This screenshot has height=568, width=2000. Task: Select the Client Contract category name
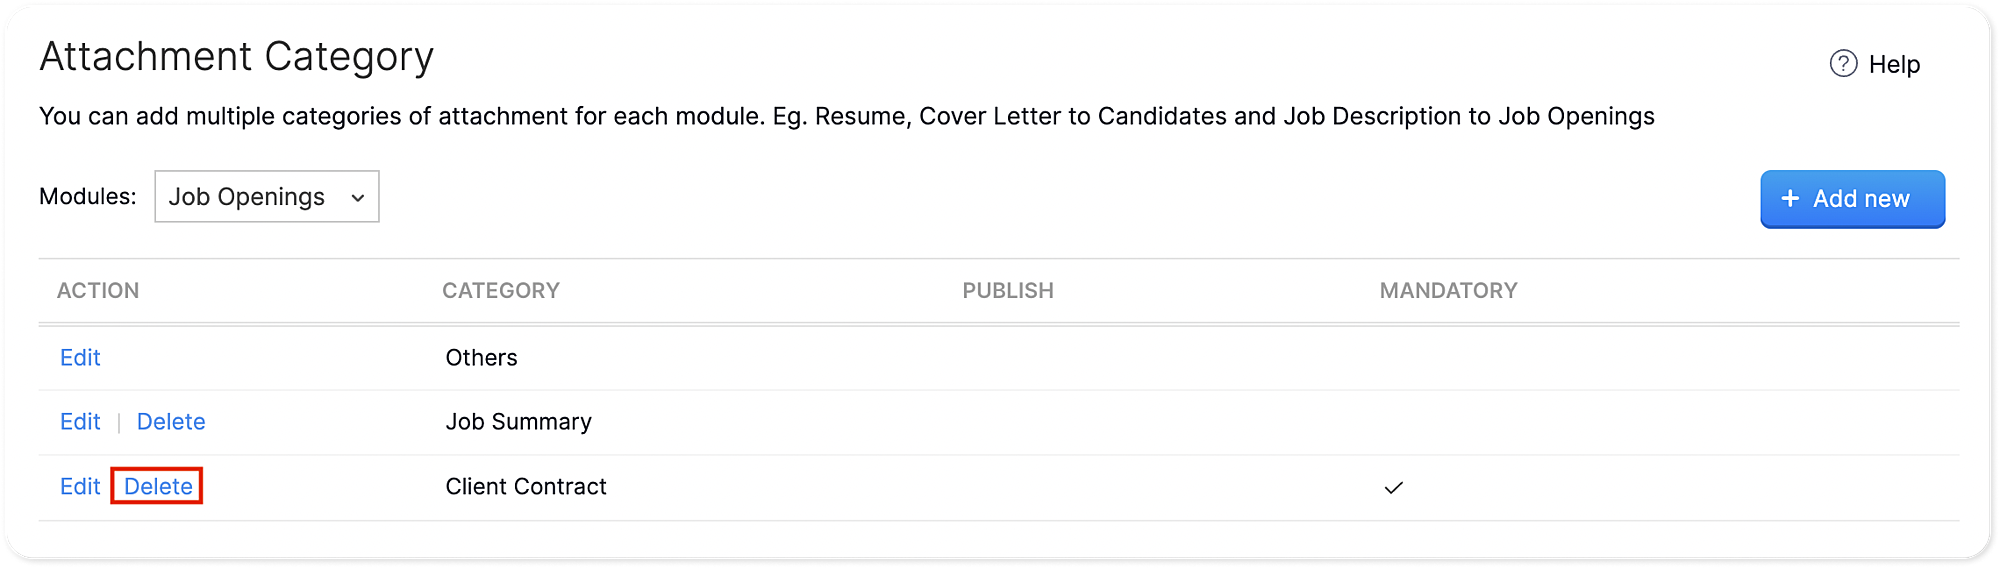click(526, 487)
